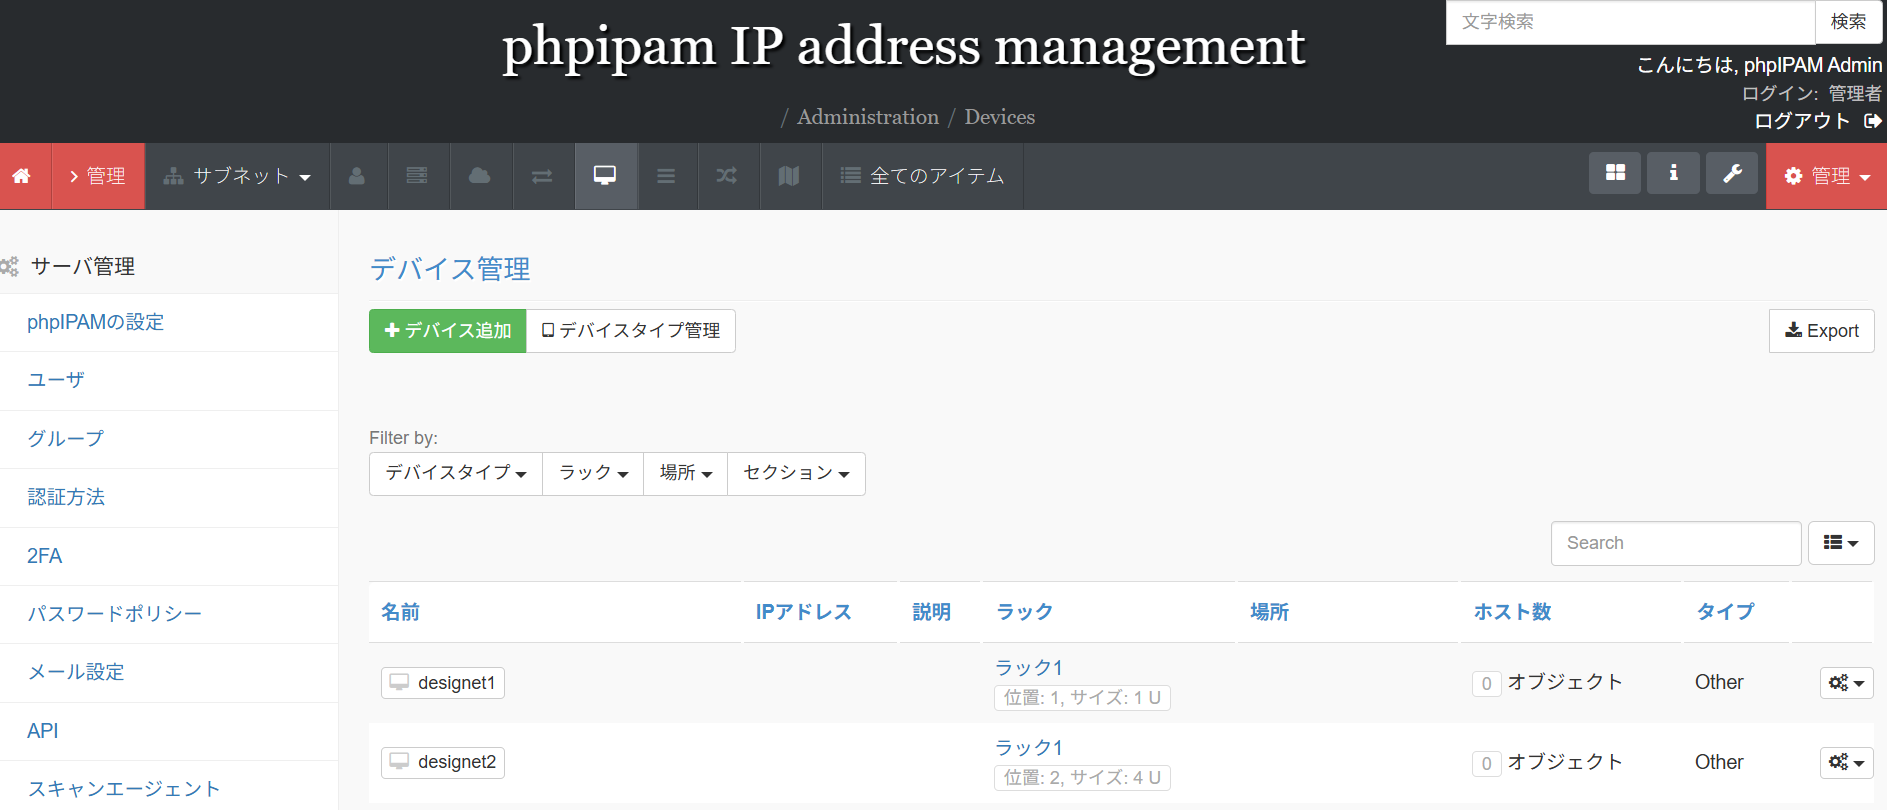Click the 0 object count for designet1
This screenshot has height=810, width=1887.
coord(1487,683)
